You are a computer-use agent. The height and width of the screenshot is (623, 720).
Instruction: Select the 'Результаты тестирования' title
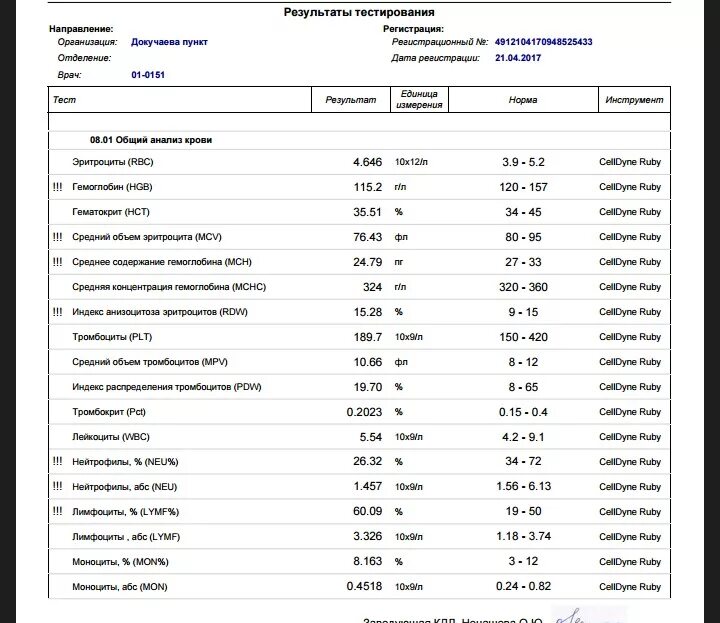[359, 12]
